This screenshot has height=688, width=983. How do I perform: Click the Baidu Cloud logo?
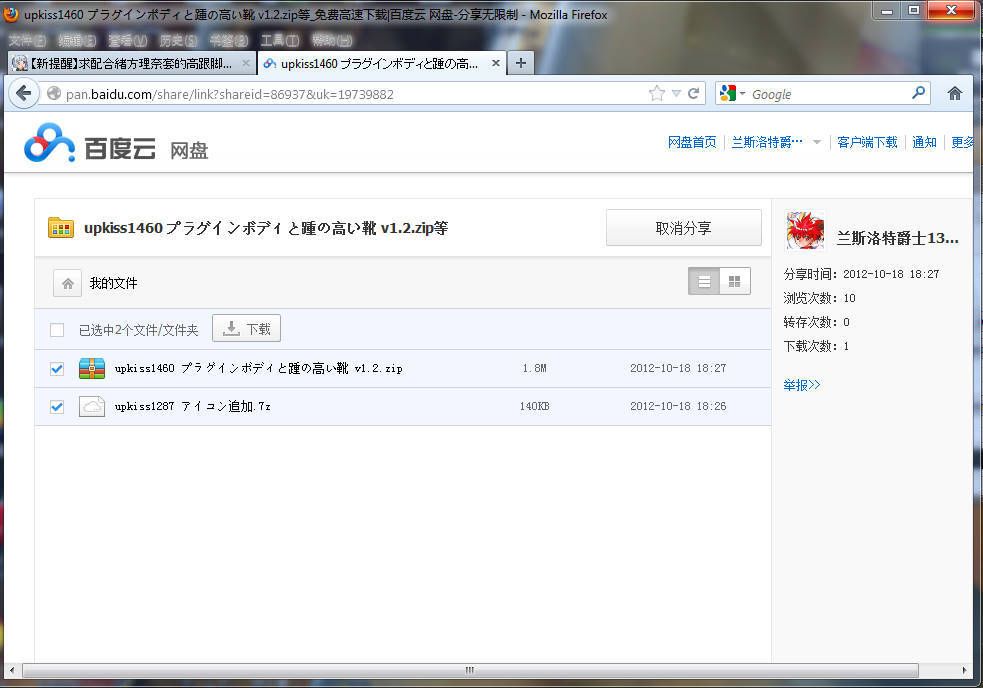click(116, 143)
